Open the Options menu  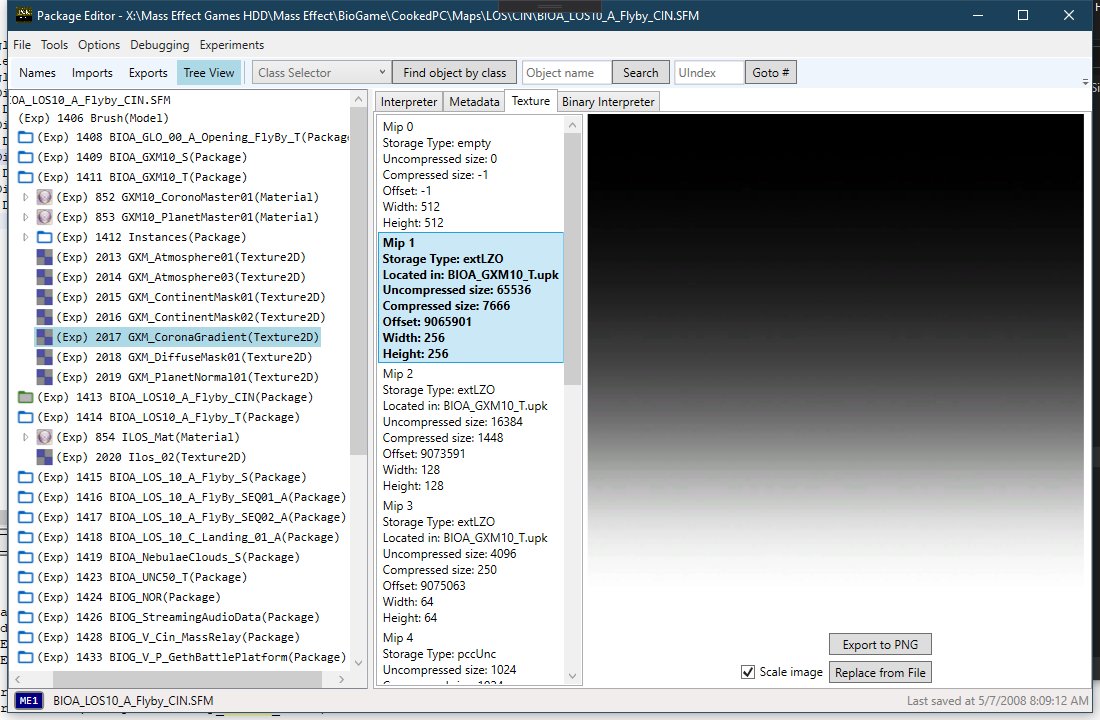click(99, 45)
